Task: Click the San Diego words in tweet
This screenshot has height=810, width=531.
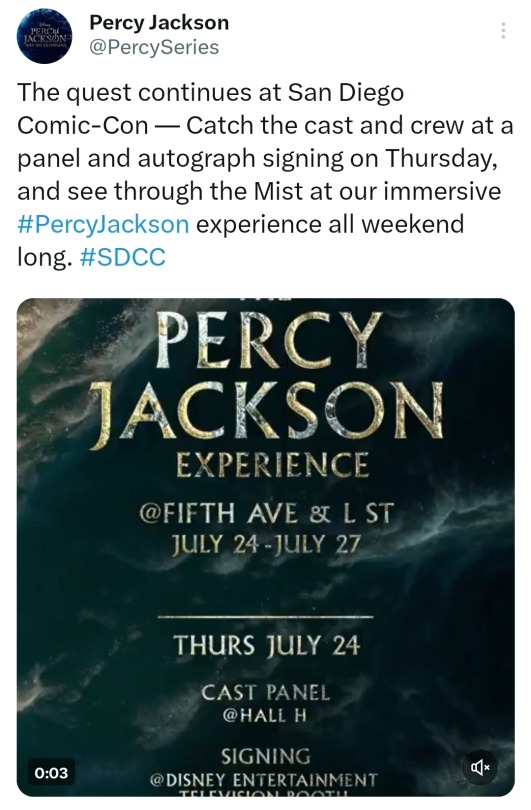Action: tap(346, 93)
